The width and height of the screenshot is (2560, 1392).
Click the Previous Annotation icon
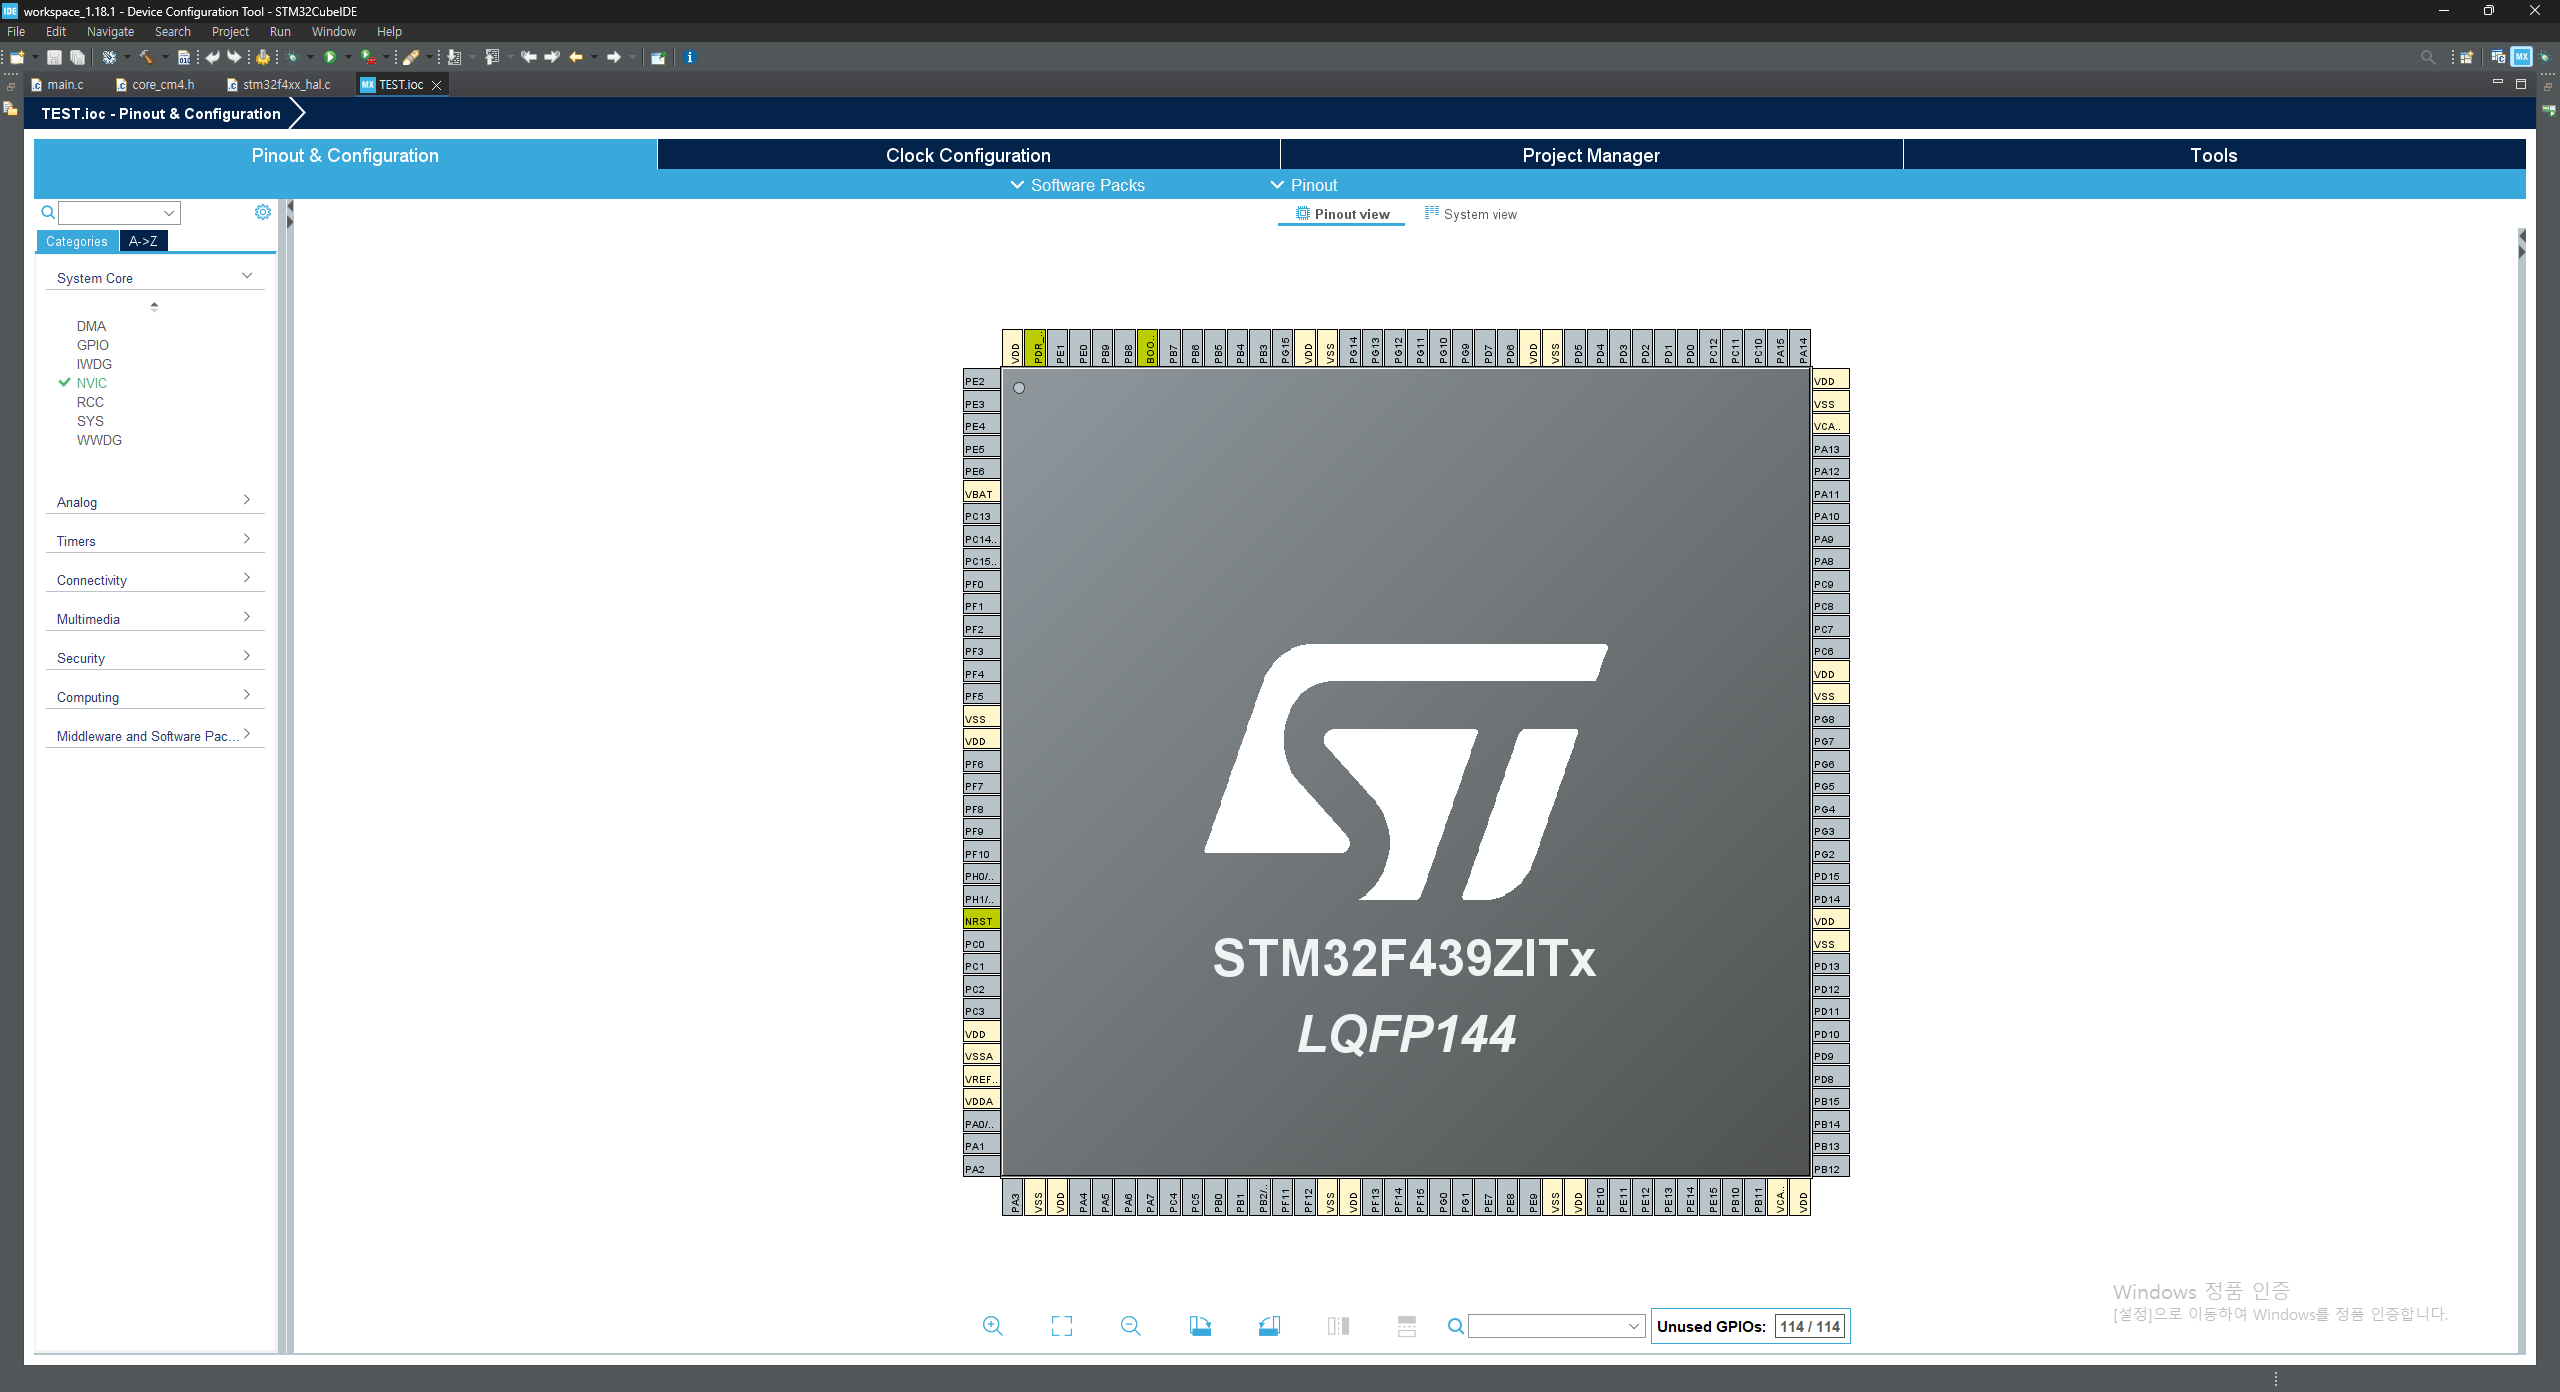tap(492, 57)
